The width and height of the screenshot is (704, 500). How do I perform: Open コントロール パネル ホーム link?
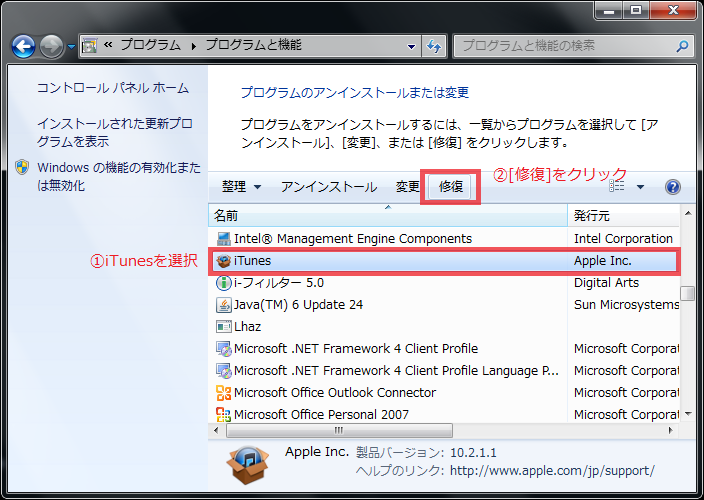pos(113,88)
